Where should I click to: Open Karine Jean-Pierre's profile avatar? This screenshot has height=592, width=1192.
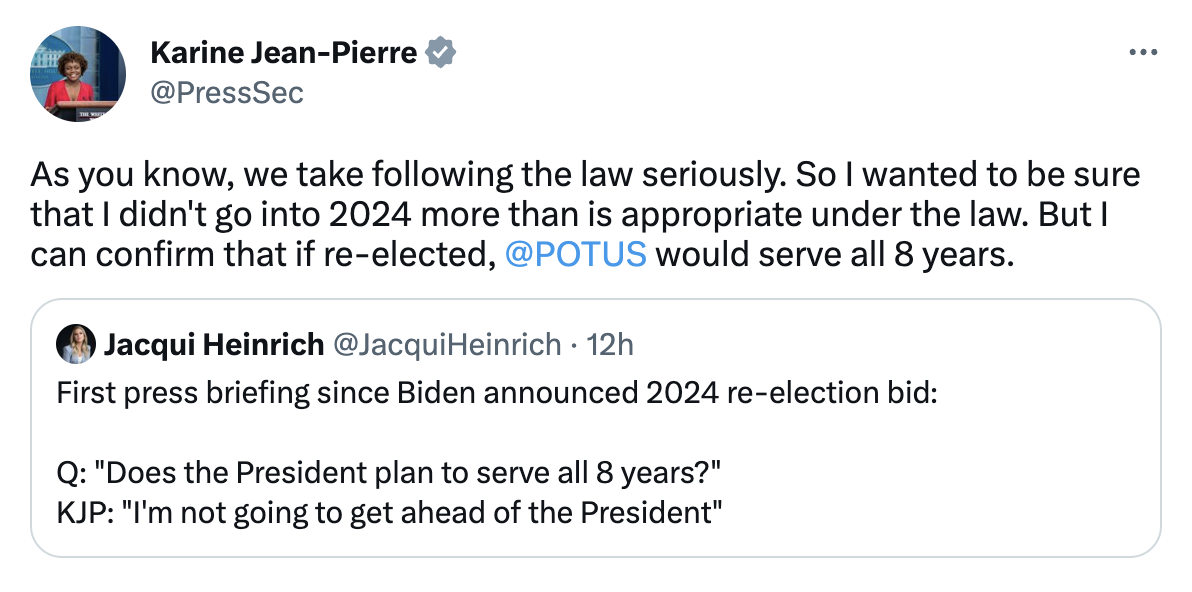(75, 73)
